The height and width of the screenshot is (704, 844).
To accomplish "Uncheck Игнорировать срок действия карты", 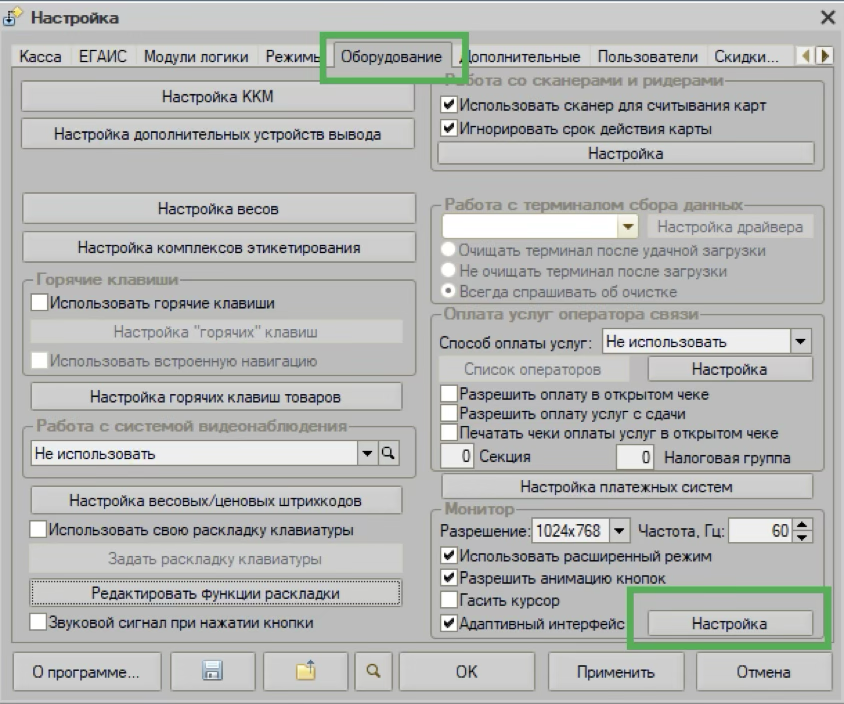I will click(x=448, y=128).
